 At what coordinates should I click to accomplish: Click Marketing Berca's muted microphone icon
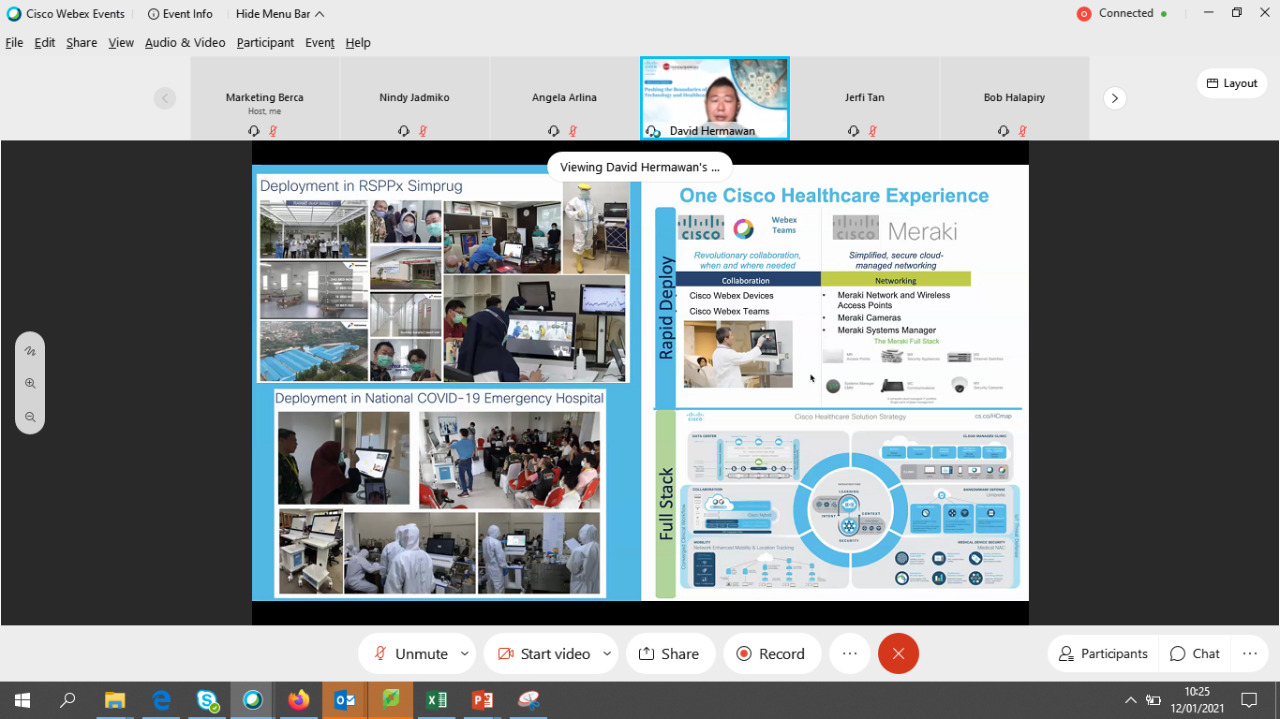[273, 131]
